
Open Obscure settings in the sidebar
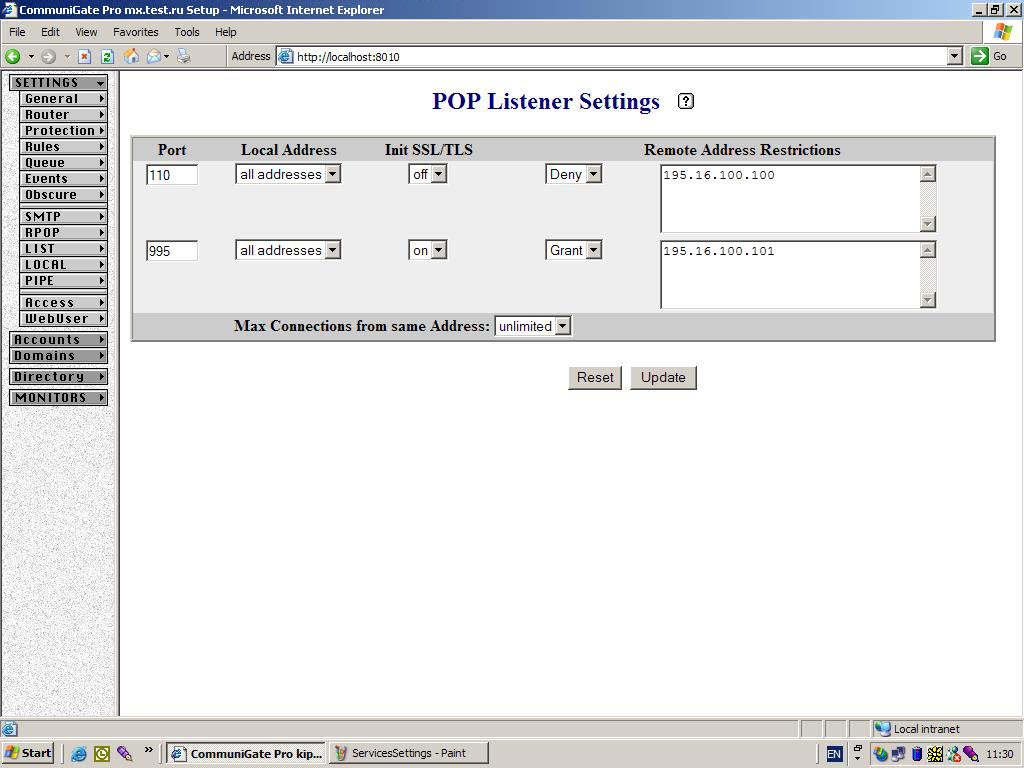click(63, 195)
